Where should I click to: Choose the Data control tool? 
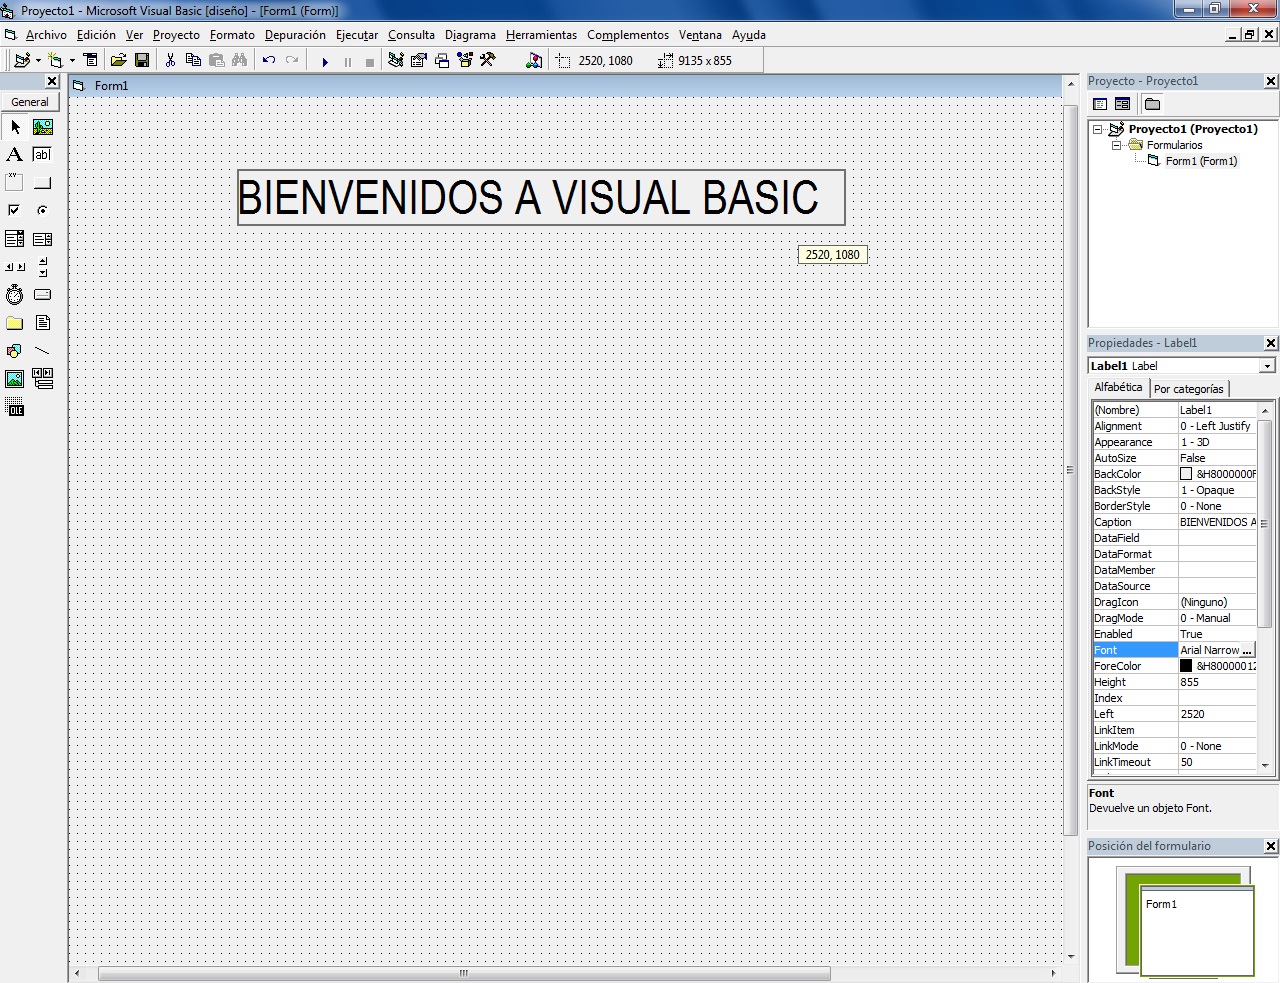[43, 379]
